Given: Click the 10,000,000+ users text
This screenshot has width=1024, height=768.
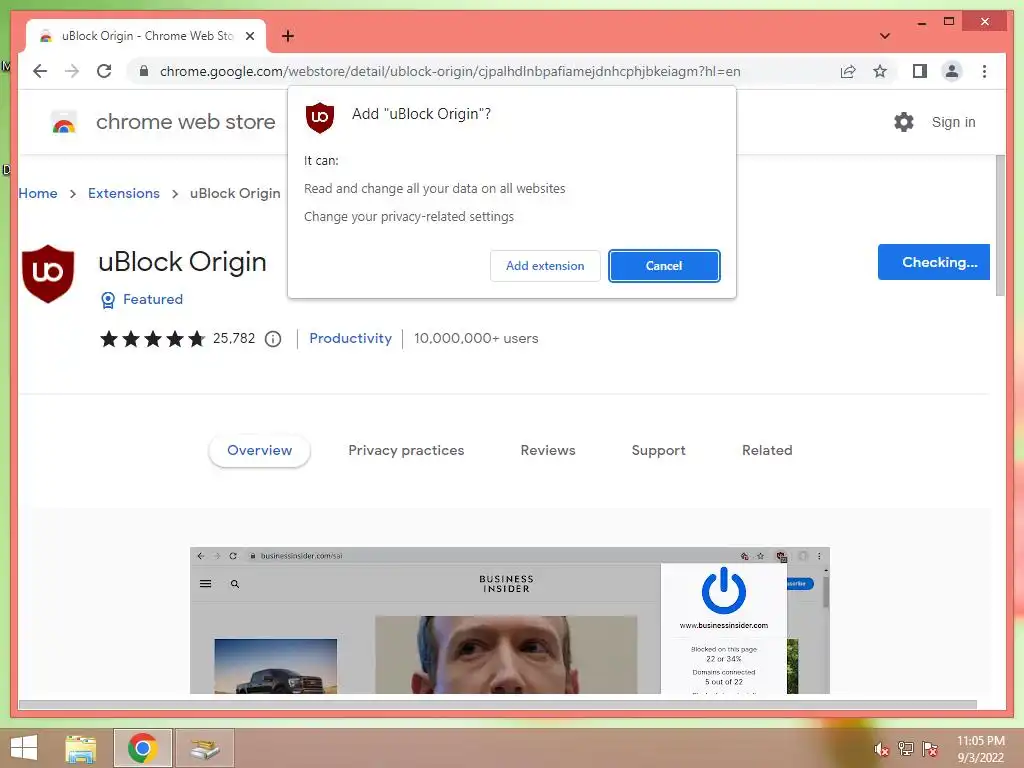Looking at the screenshot, I should coord(476,338).
